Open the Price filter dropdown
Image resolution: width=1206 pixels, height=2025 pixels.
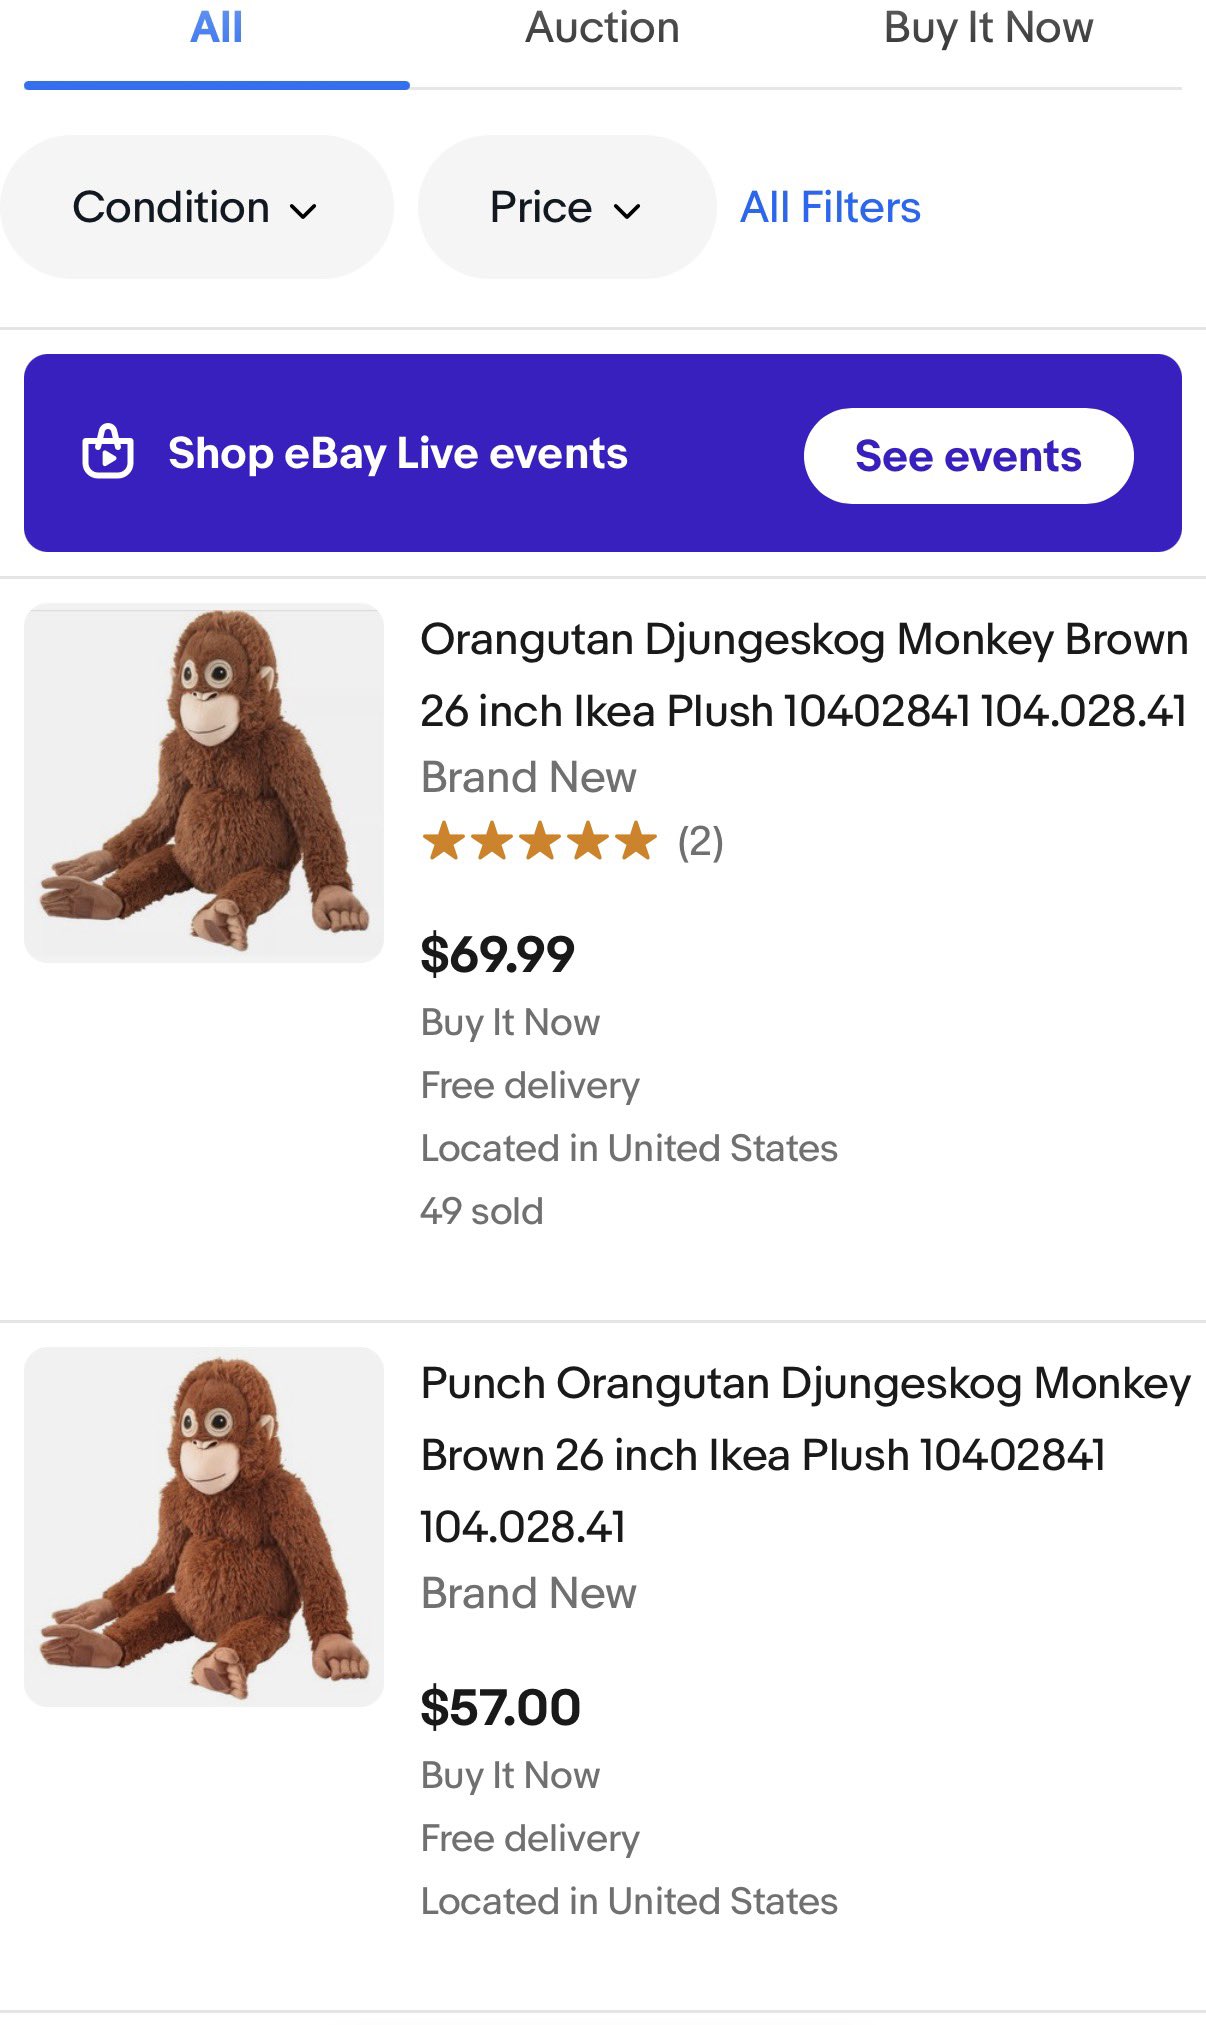tap(565, 208)
